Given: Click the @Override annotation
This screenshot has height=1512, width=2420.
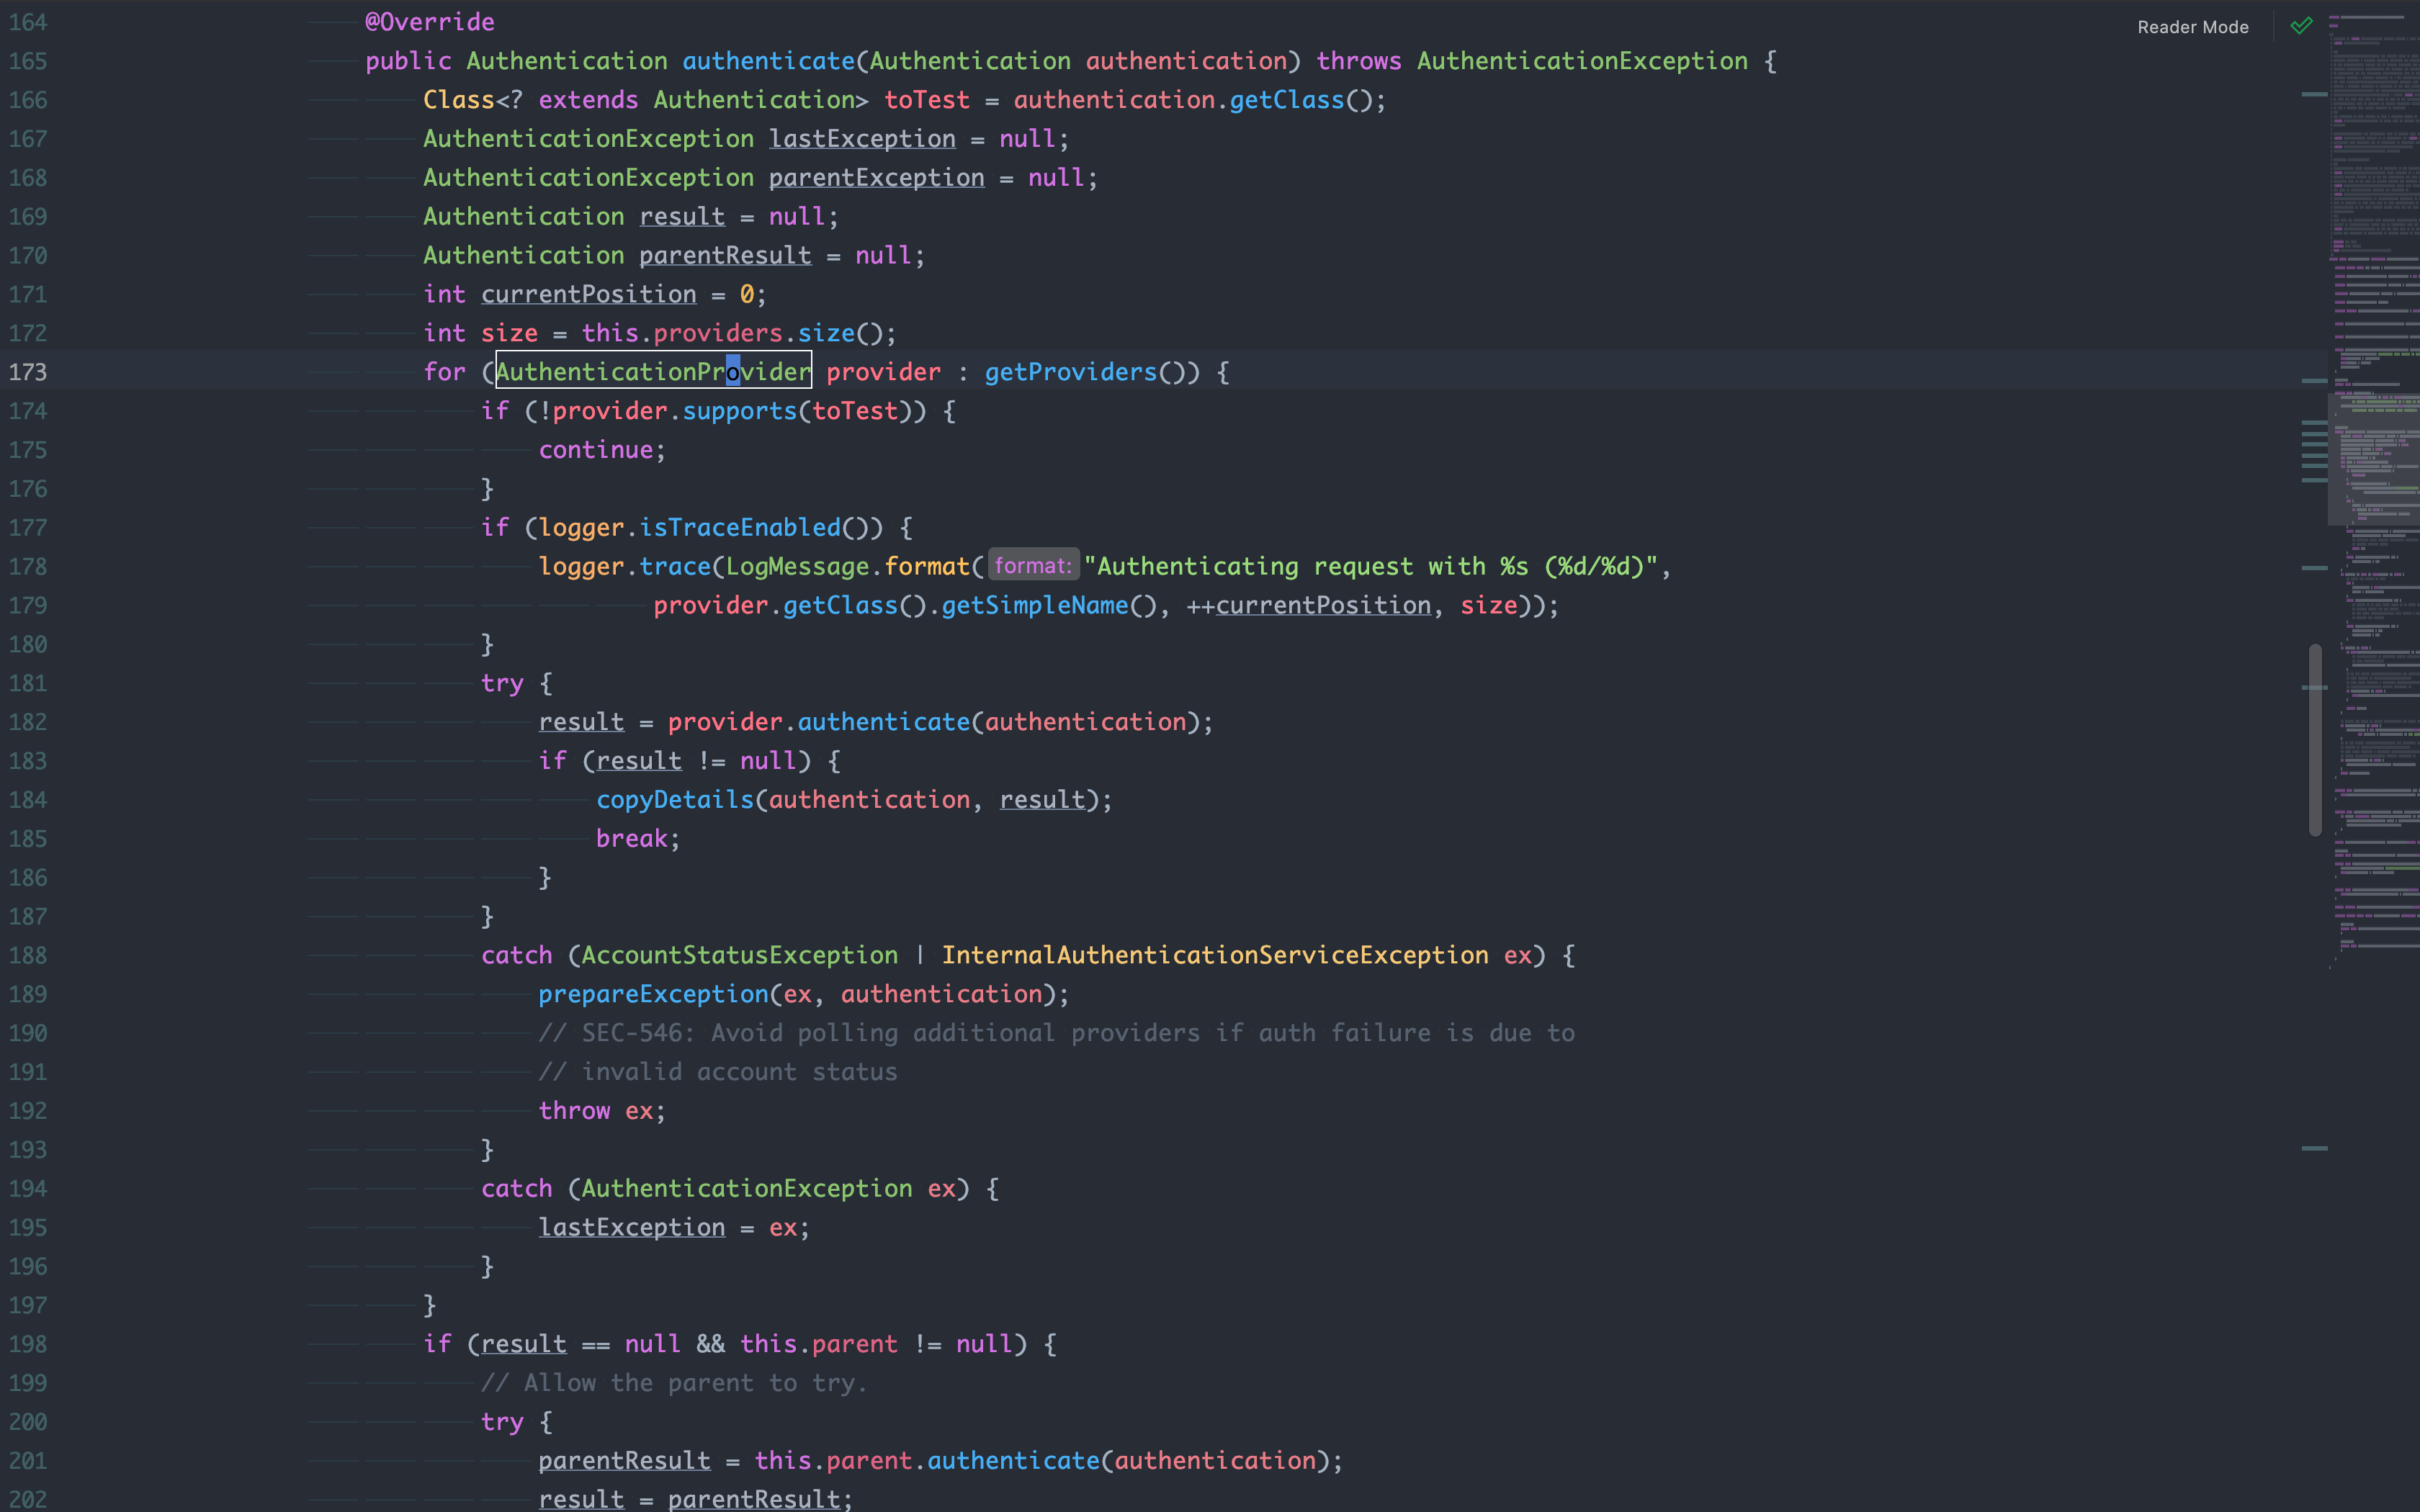Looking at the screenshot, I should [x=429, y=21].
